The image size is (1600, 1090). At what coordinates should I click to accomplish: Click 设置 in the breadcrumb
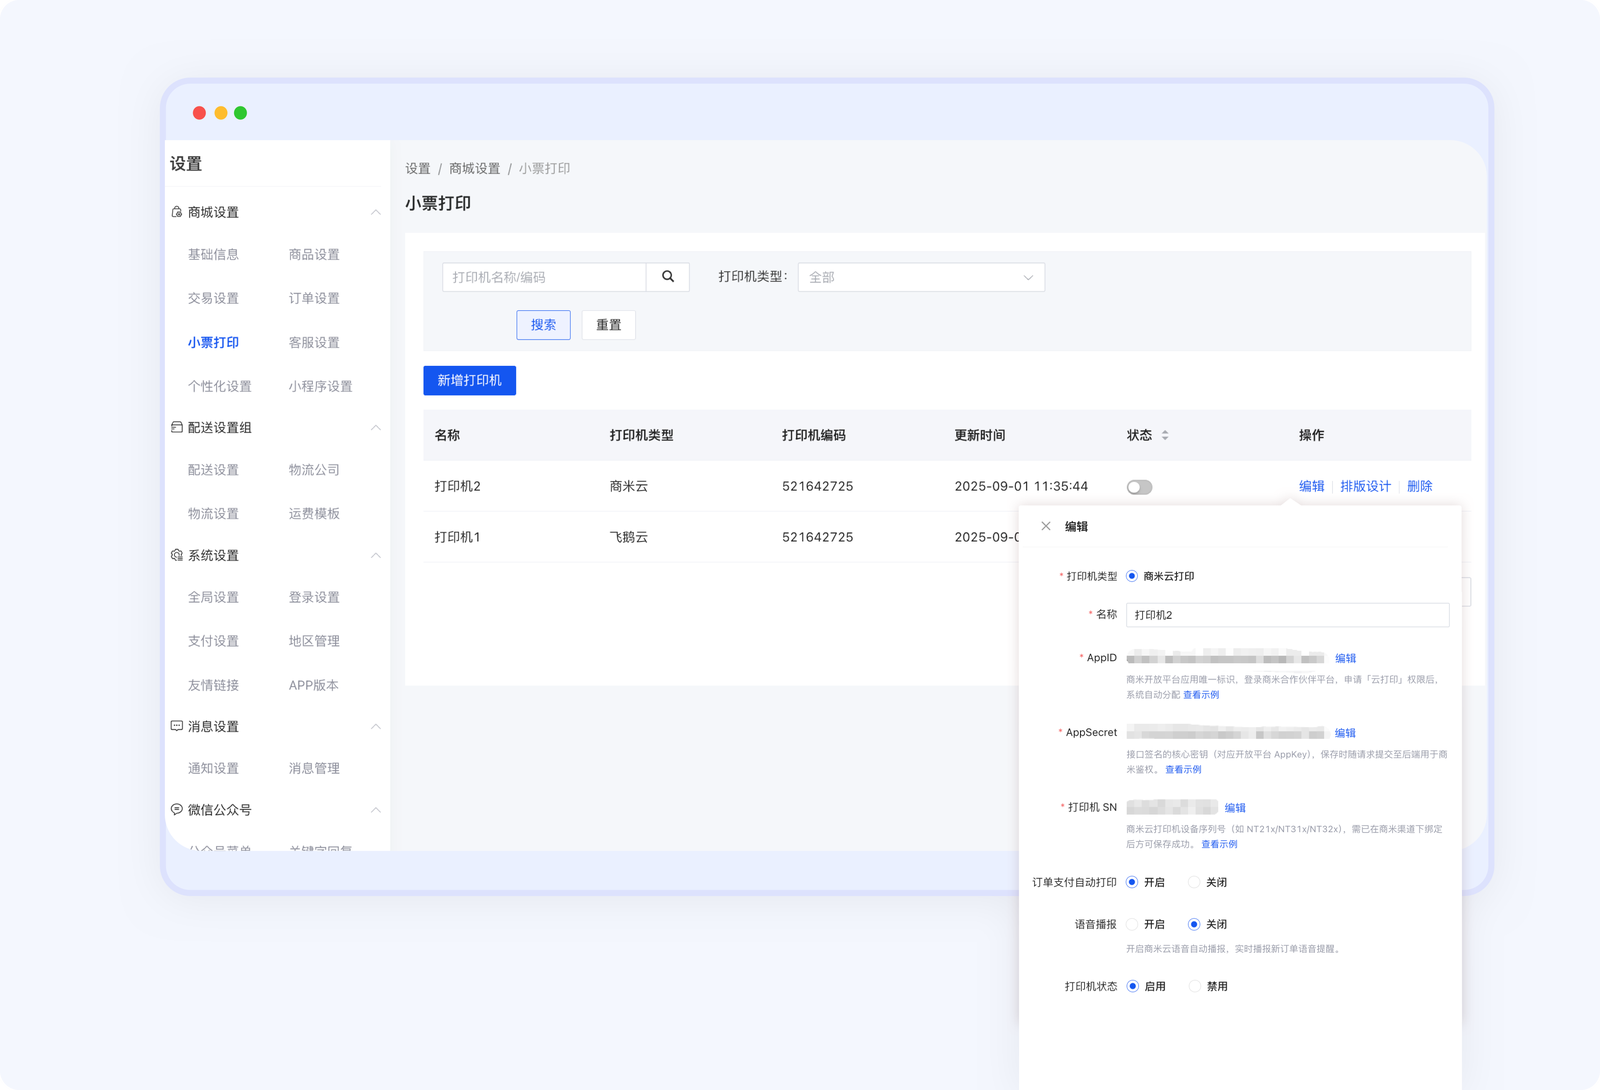[417, 168]
